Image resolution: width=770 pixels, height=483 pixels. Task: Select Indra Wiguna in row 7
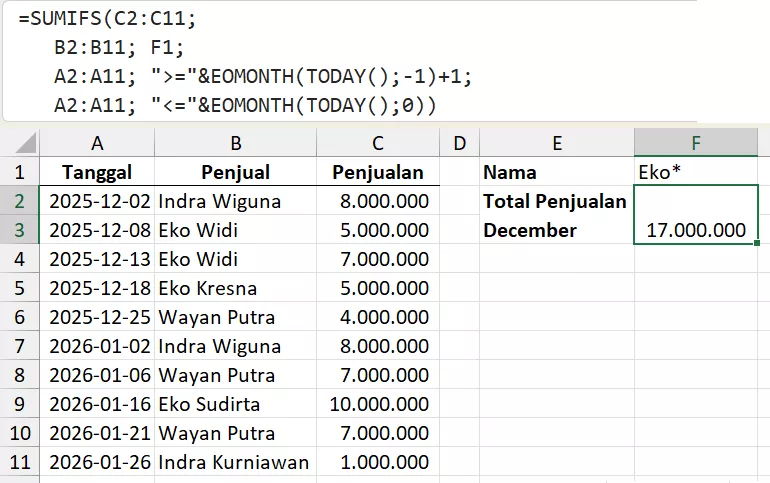[236, 346]
